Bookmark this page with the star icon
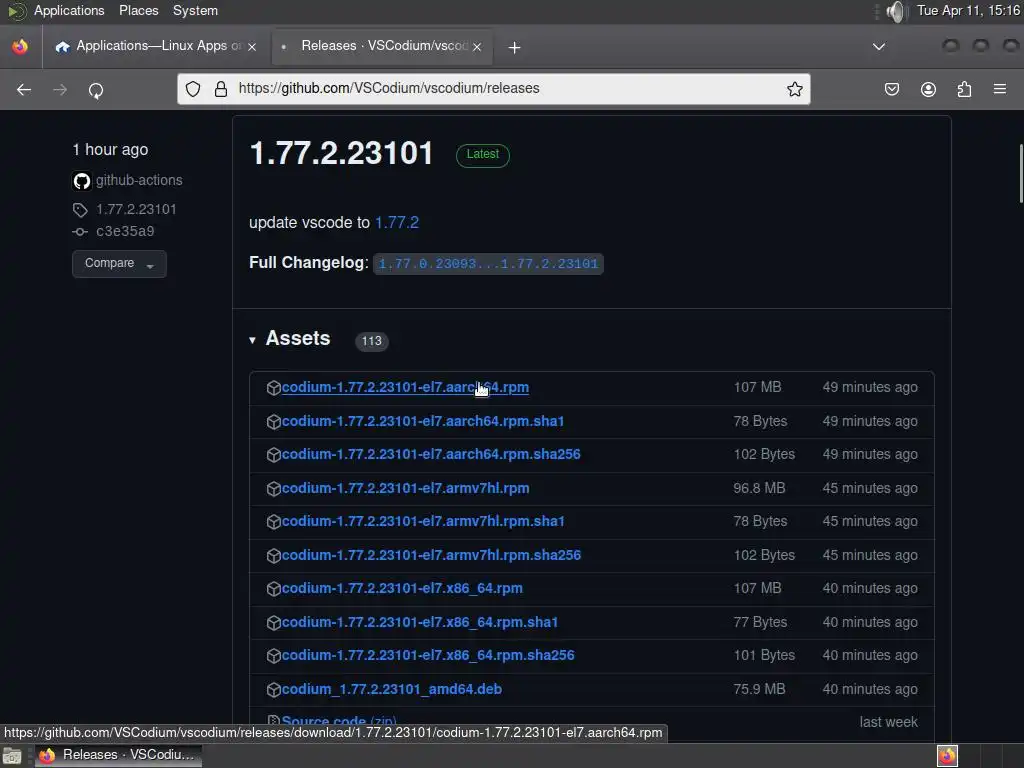This screenshot has height=768, width=1024. coord(794,89)
